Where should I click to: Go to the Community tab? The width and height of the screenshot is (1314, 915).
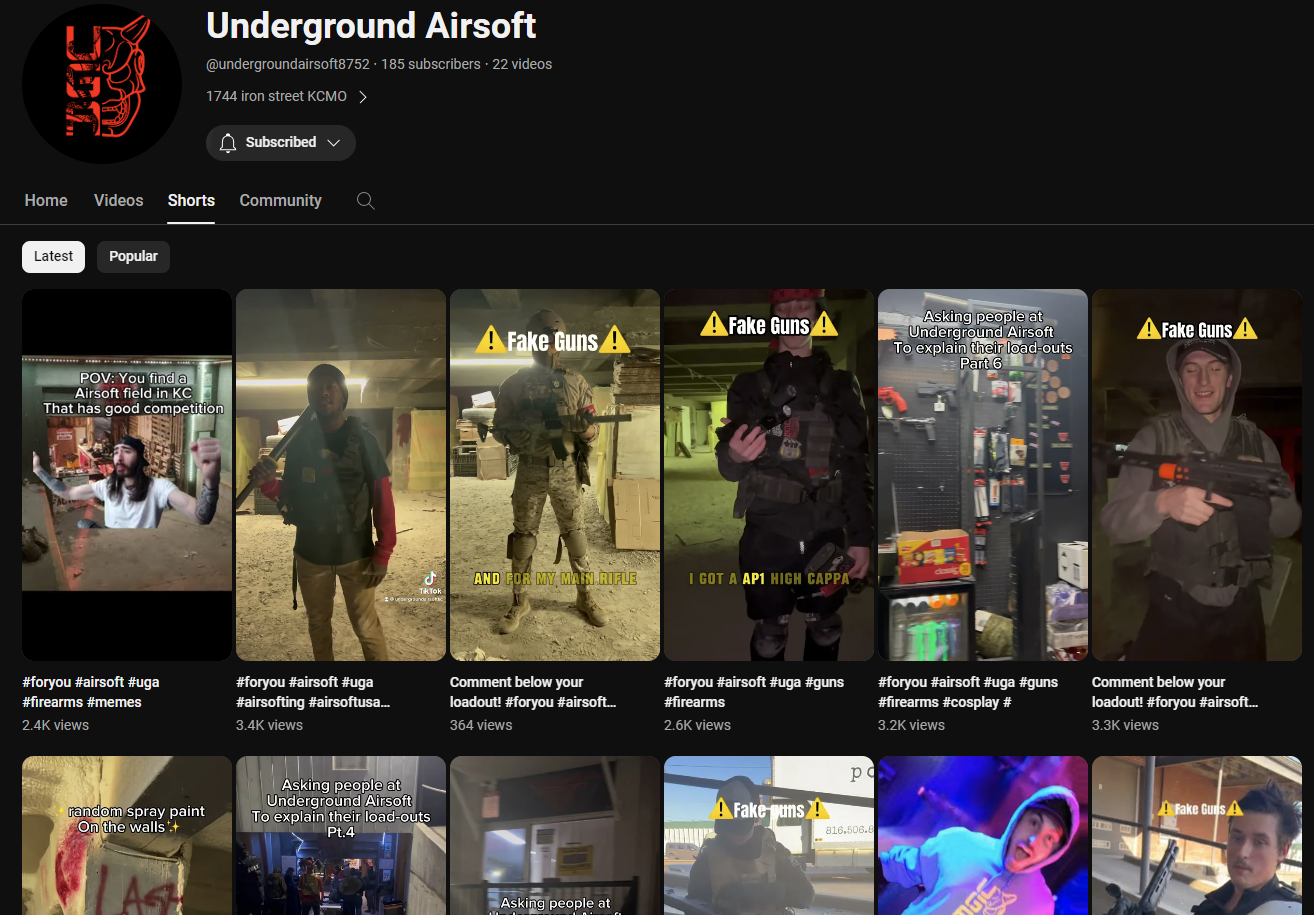point(280,201)
